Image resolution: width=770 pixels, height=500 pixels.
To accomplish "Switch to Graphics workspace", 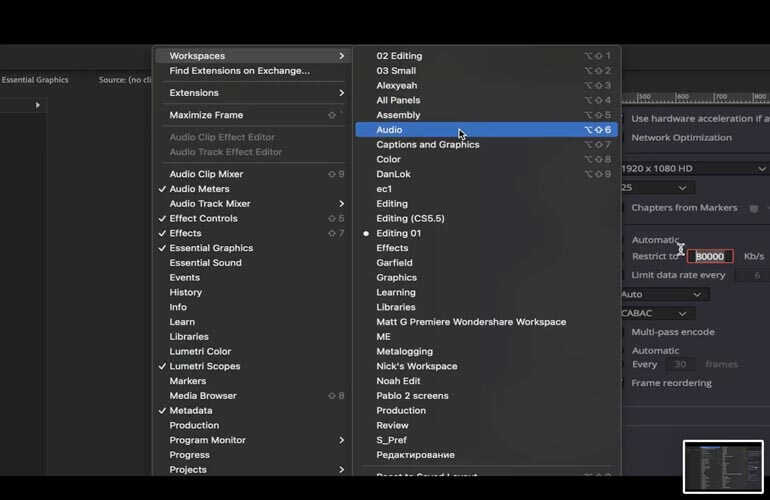I will click(487, 277).
